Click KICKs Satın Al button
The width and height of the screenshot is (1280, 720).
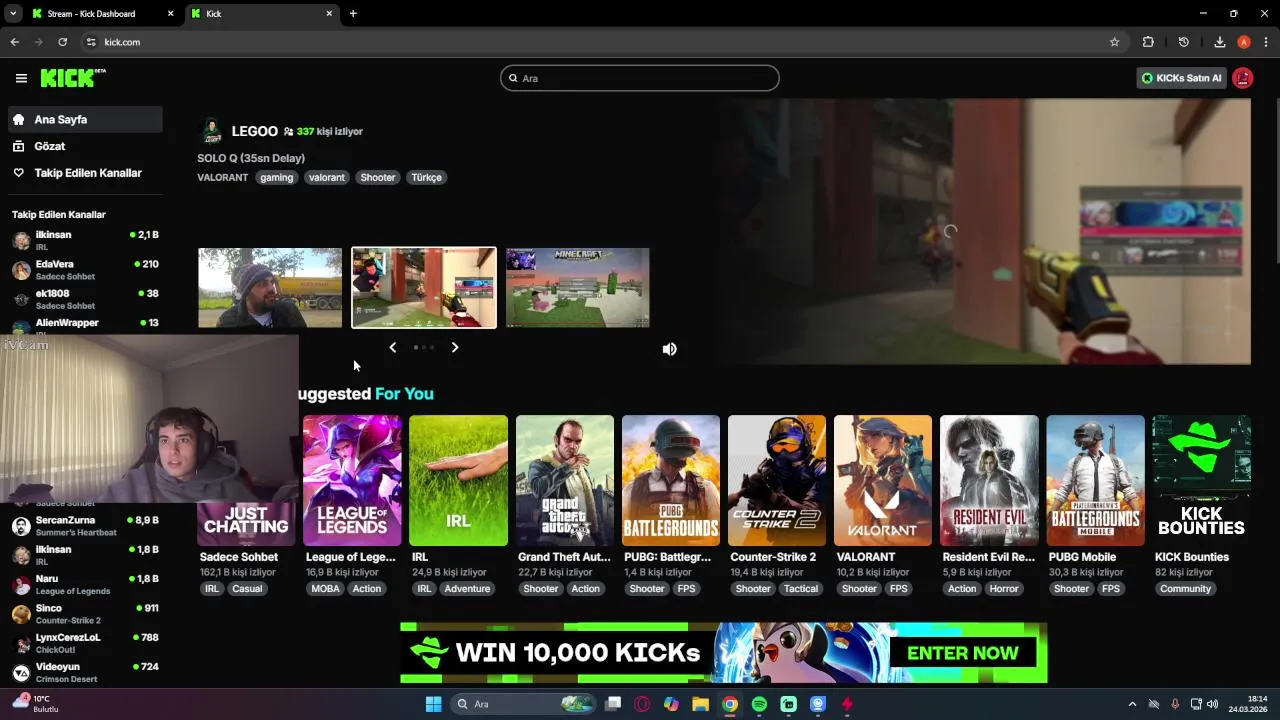1181,78
